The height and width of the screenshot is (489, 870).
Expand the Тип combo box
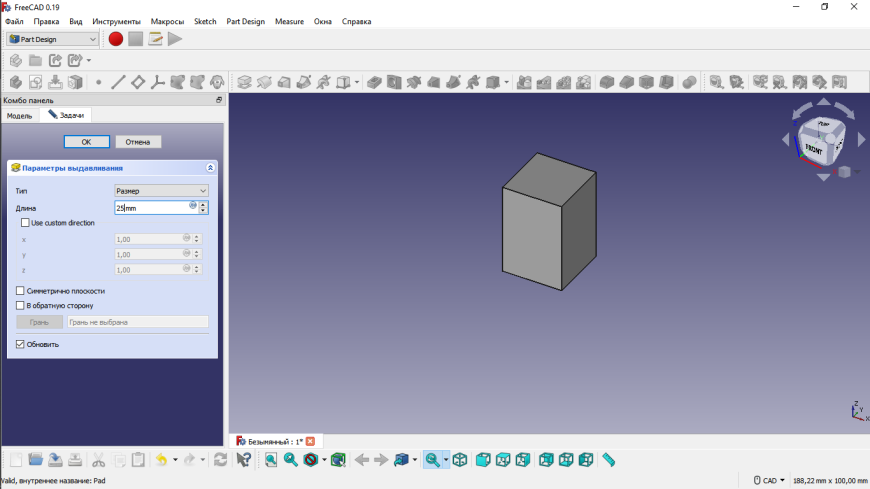pos(160,190)
